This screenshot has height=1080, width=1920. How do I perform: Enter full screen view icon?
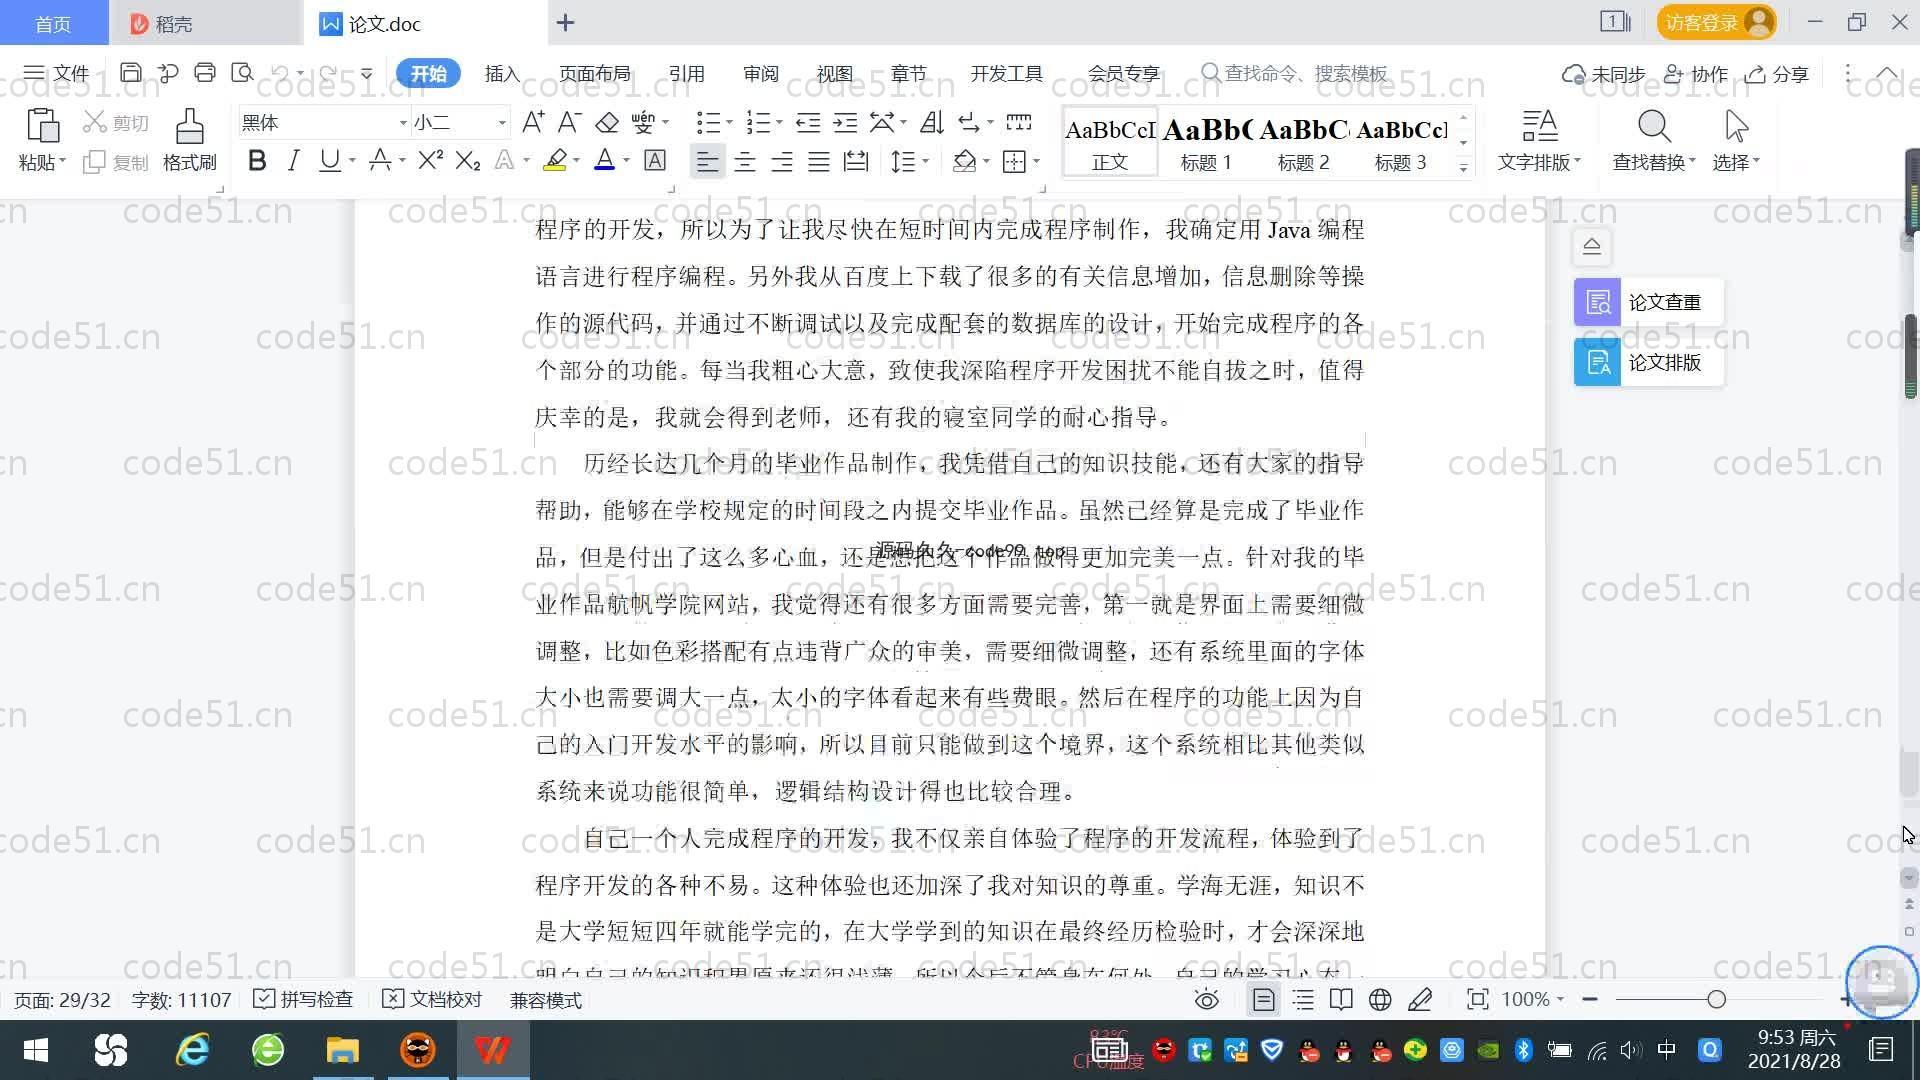click(x=1477, y=999)
